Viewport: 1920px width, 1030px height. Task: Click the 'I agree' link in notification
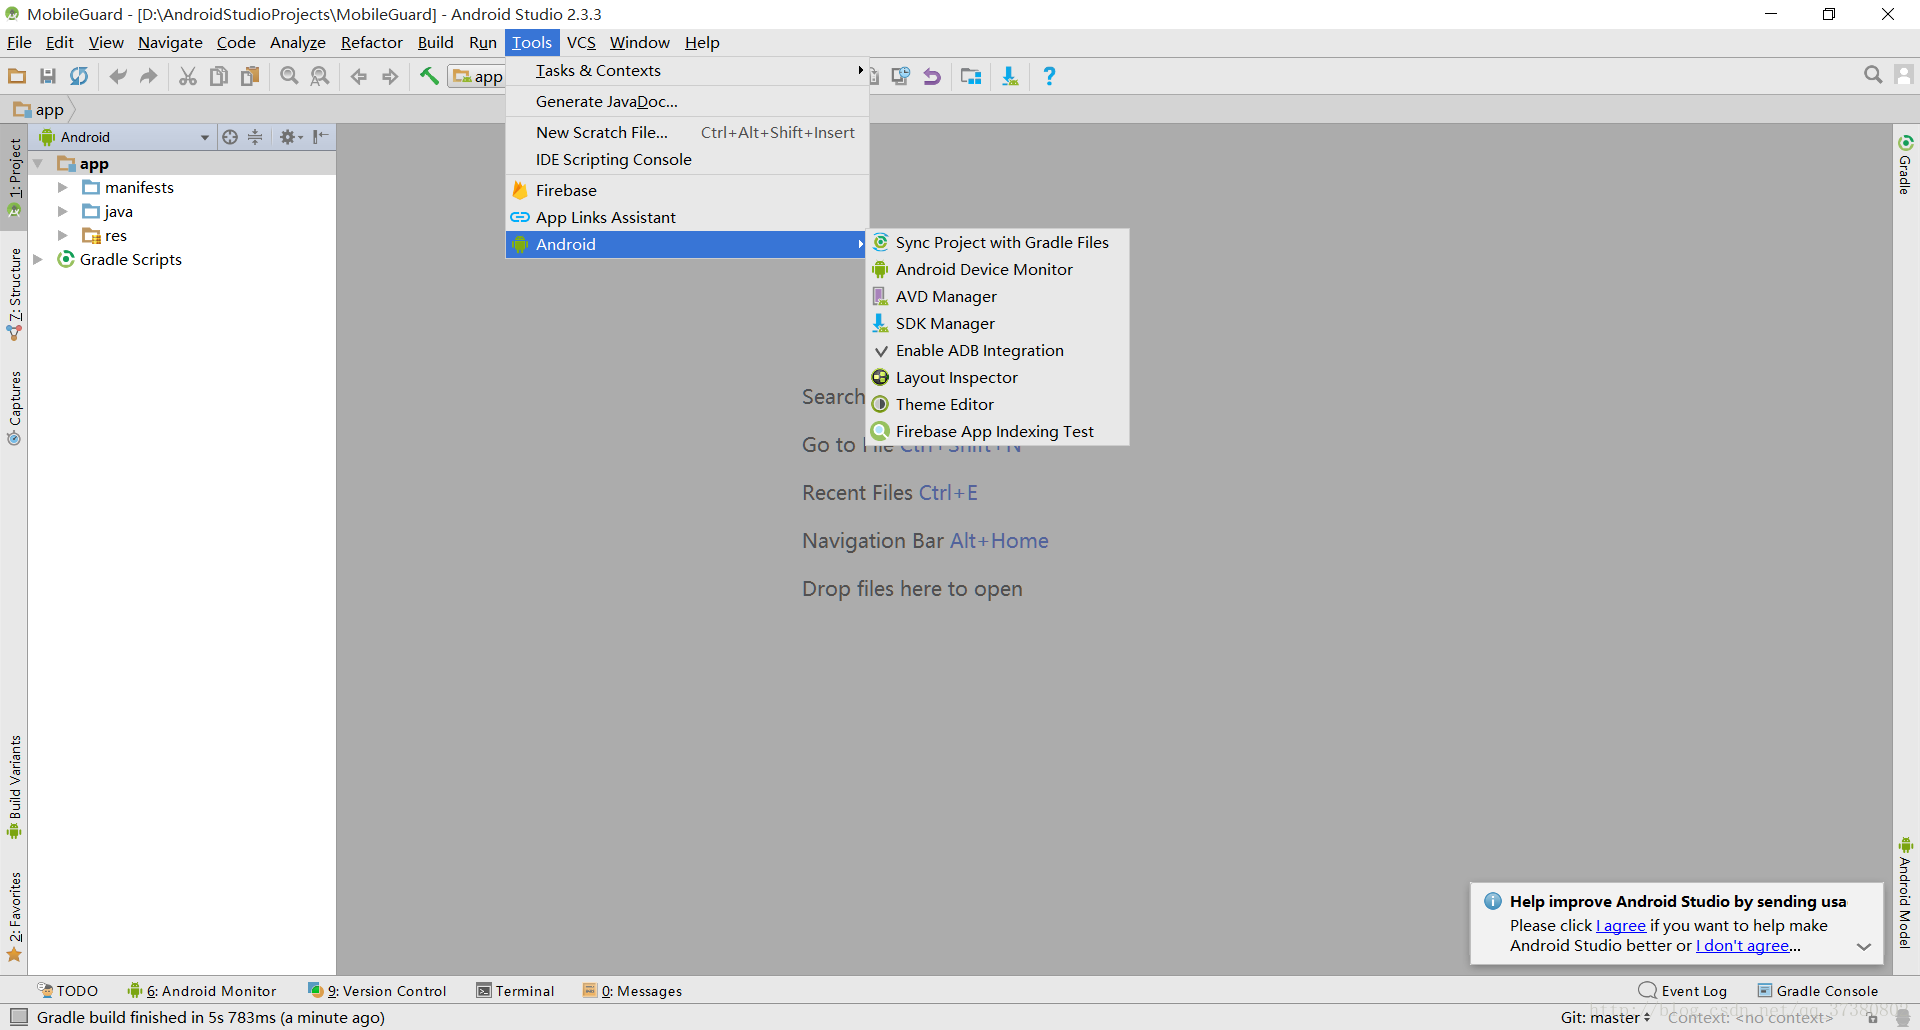(x=1621, y=926)
